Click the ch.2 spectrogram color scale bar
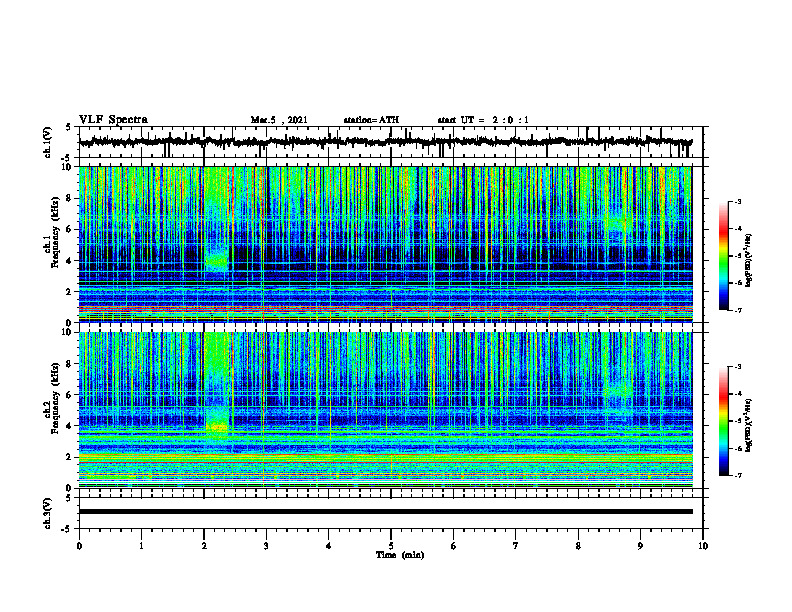792x612 pixels. tap(723, 421)
